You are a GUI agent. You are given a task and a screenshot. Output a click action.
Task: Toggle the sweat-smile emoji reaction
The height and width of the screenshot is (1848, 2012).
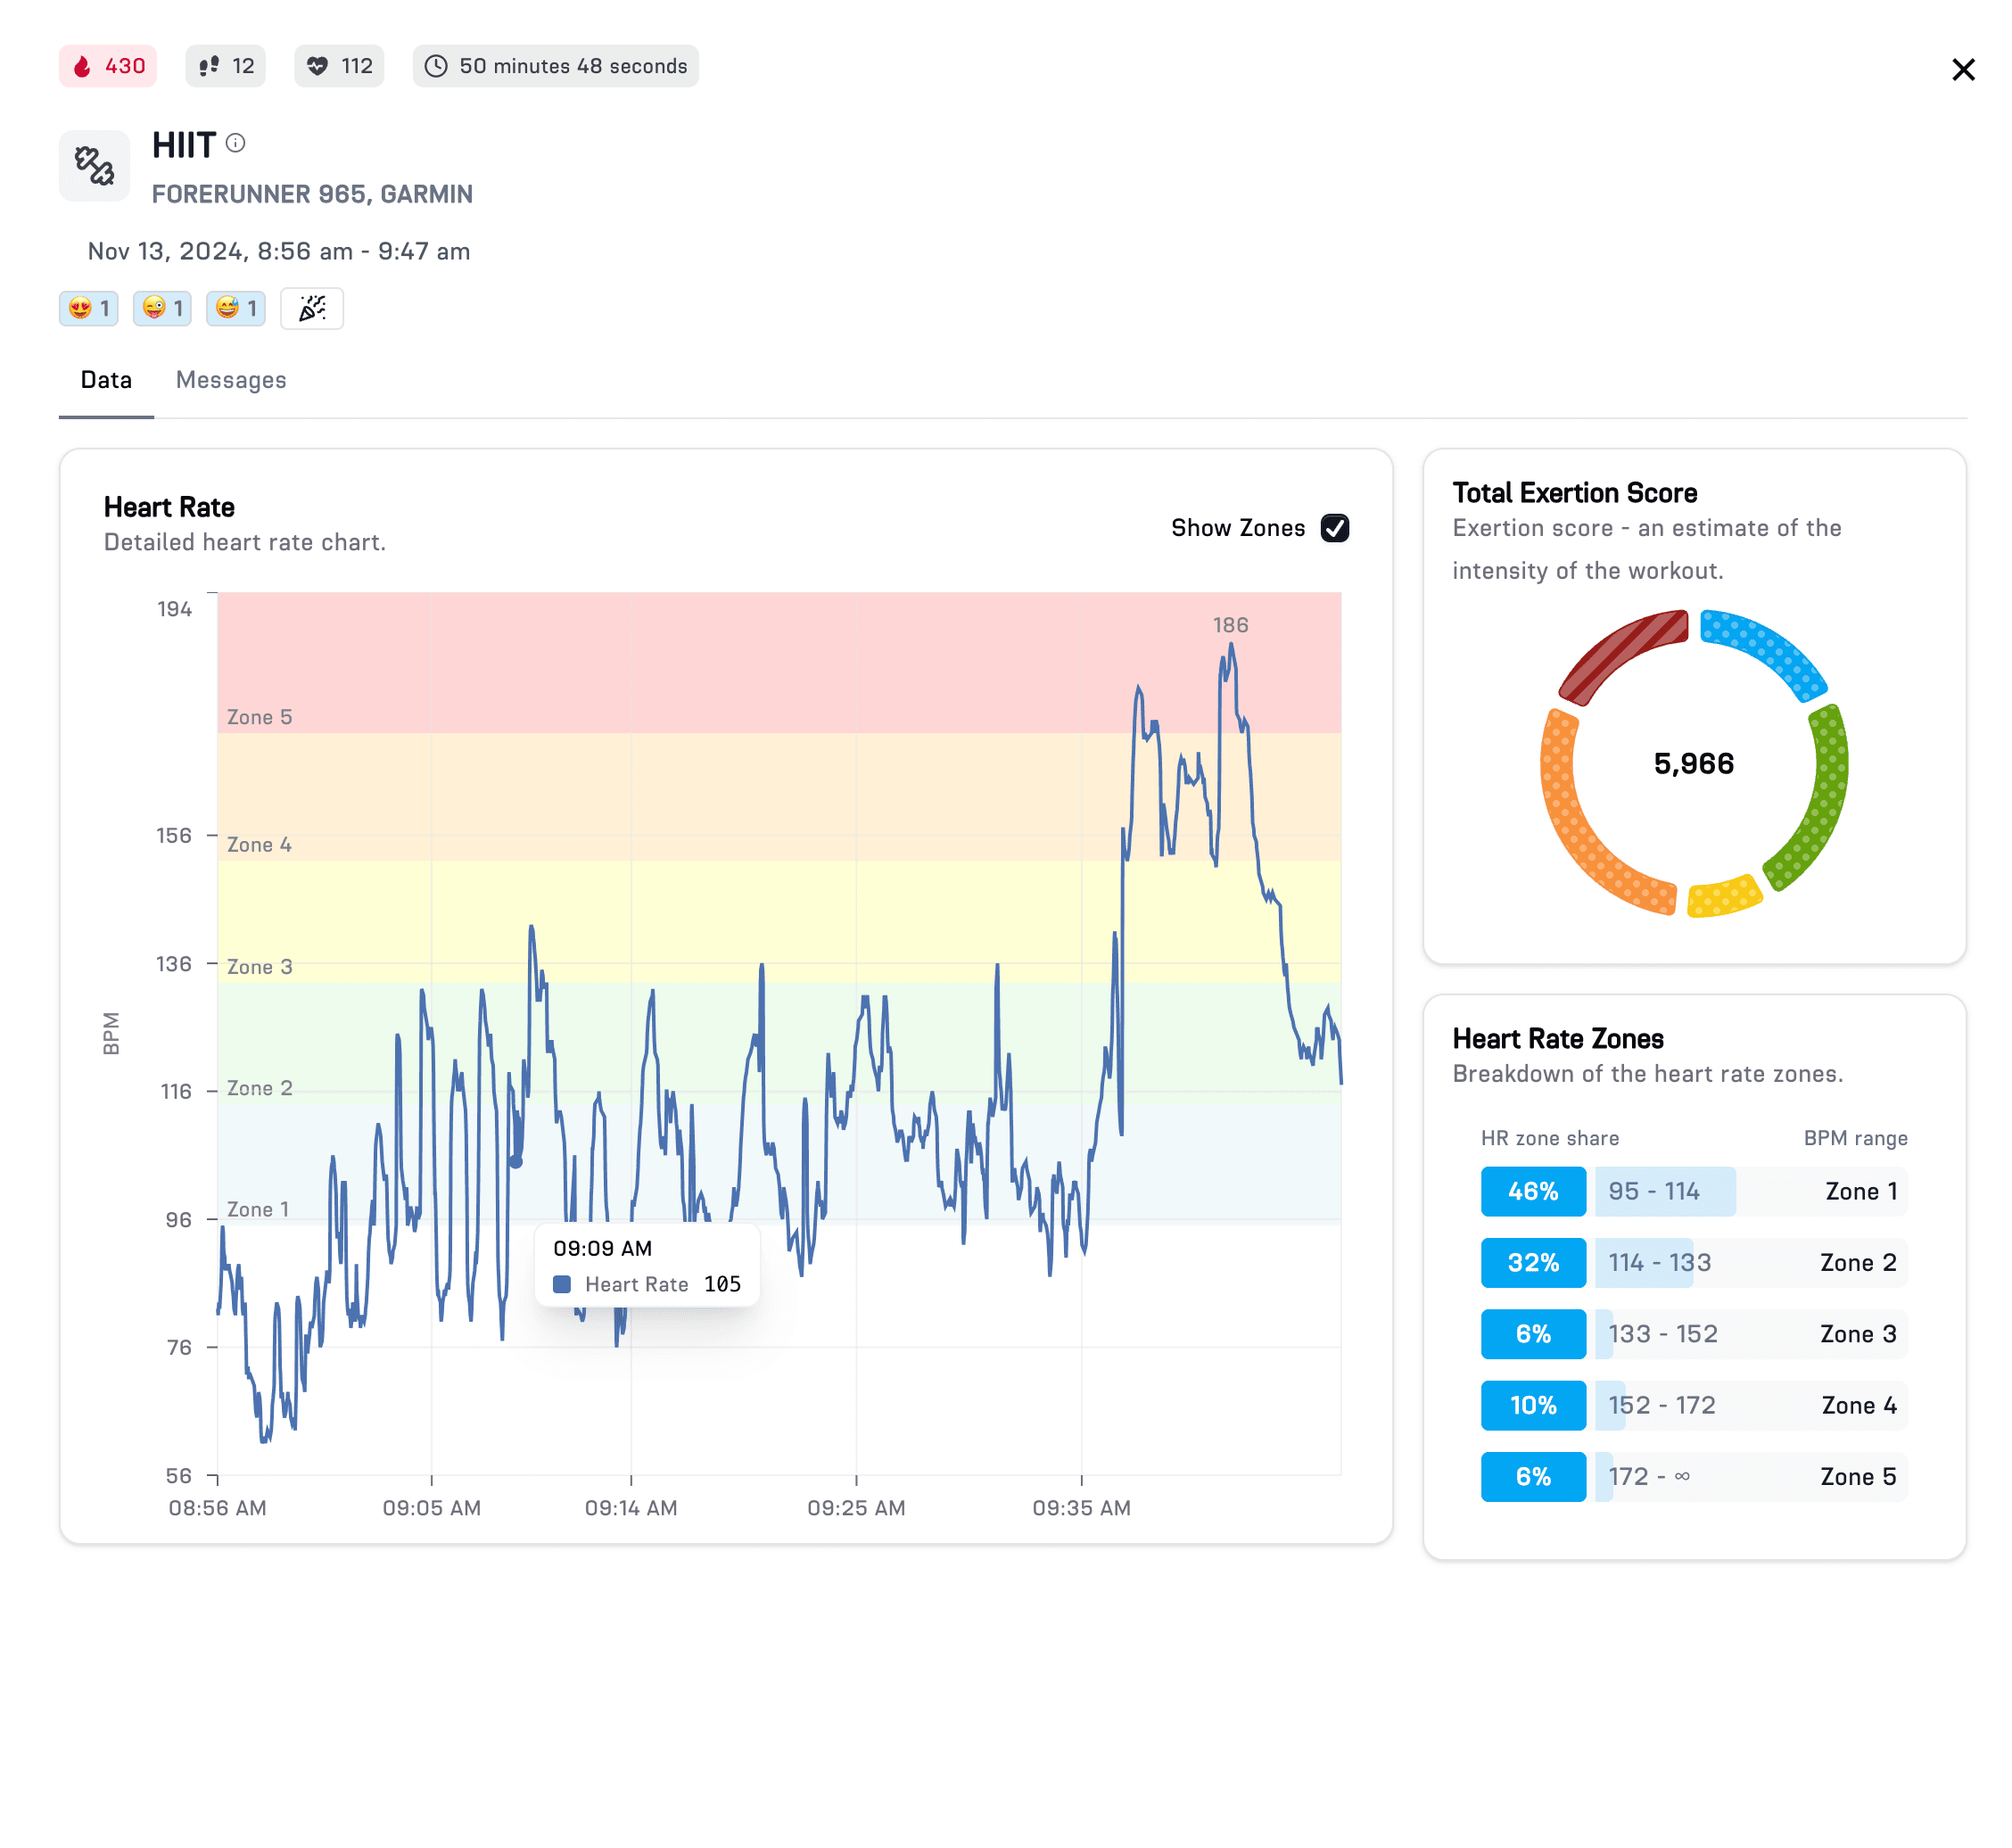click(236, 308)
